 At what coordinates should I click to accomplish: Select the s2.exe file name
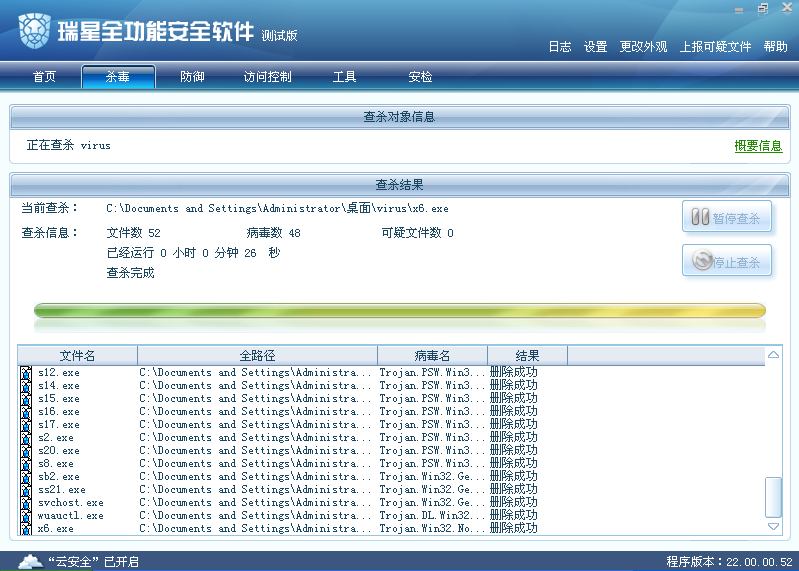coord(56,438)
